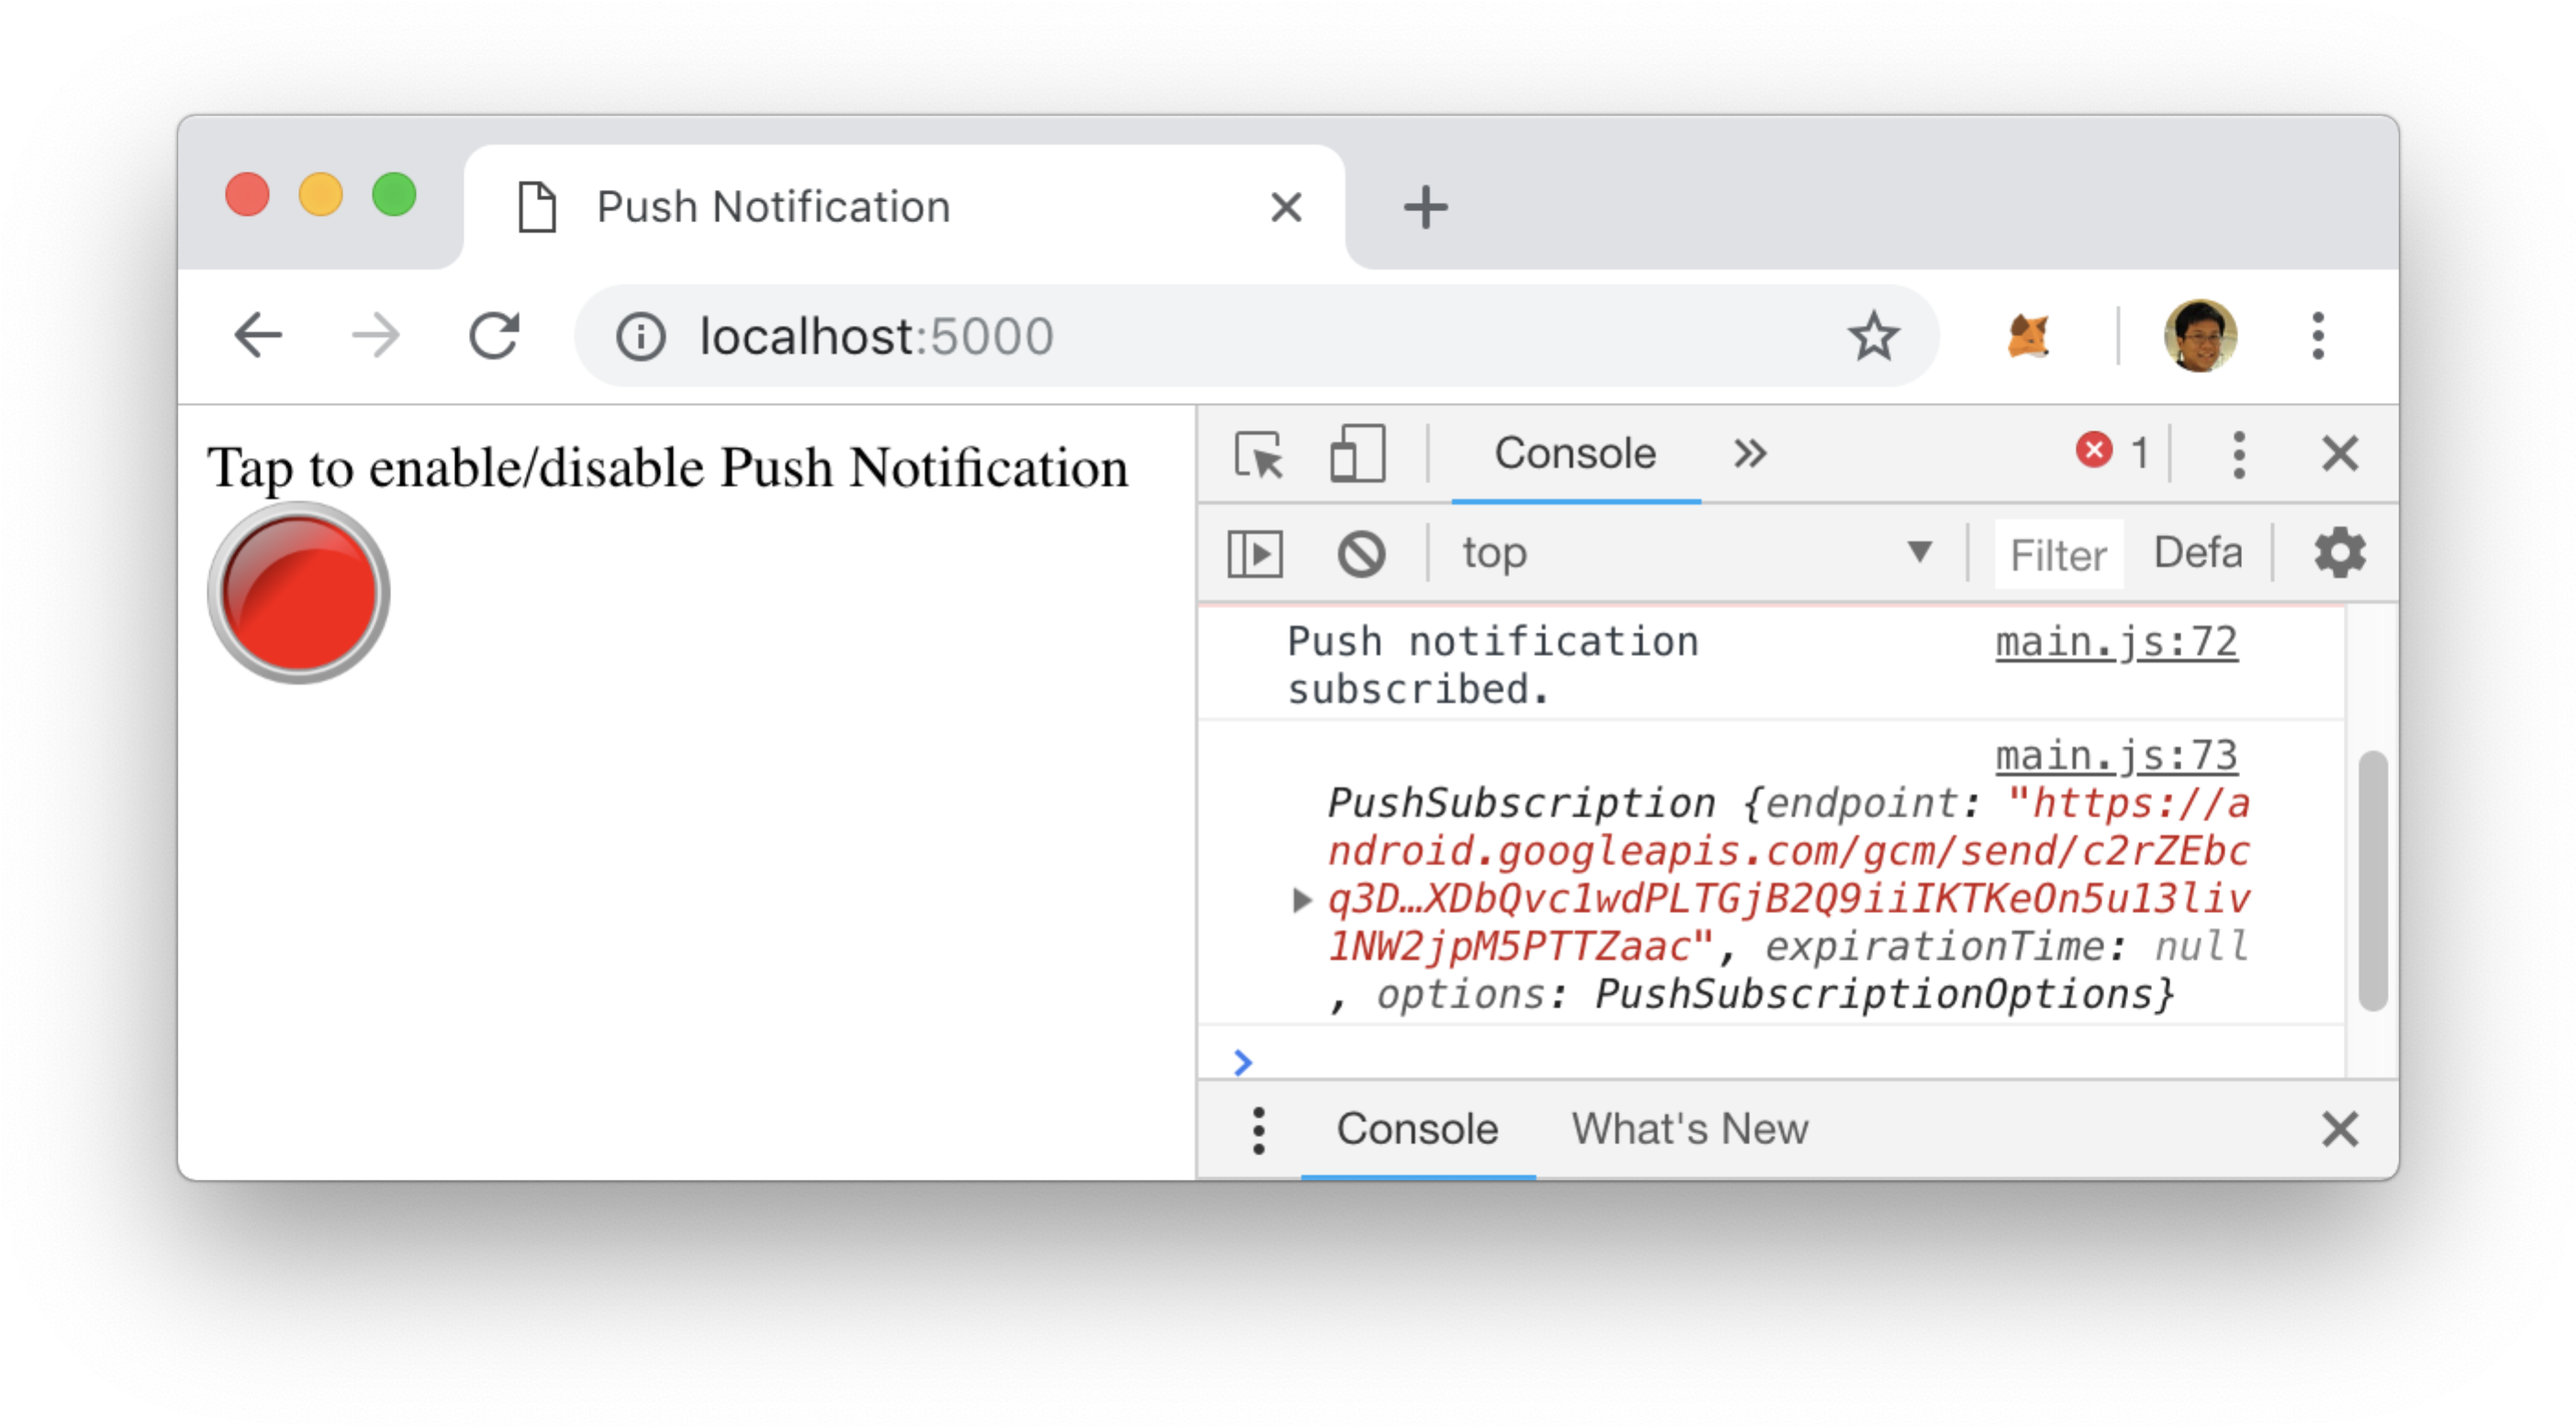This screenshot has width=2576, height=1427.
Task: Open console settings gear
Action: point(2339,553)
